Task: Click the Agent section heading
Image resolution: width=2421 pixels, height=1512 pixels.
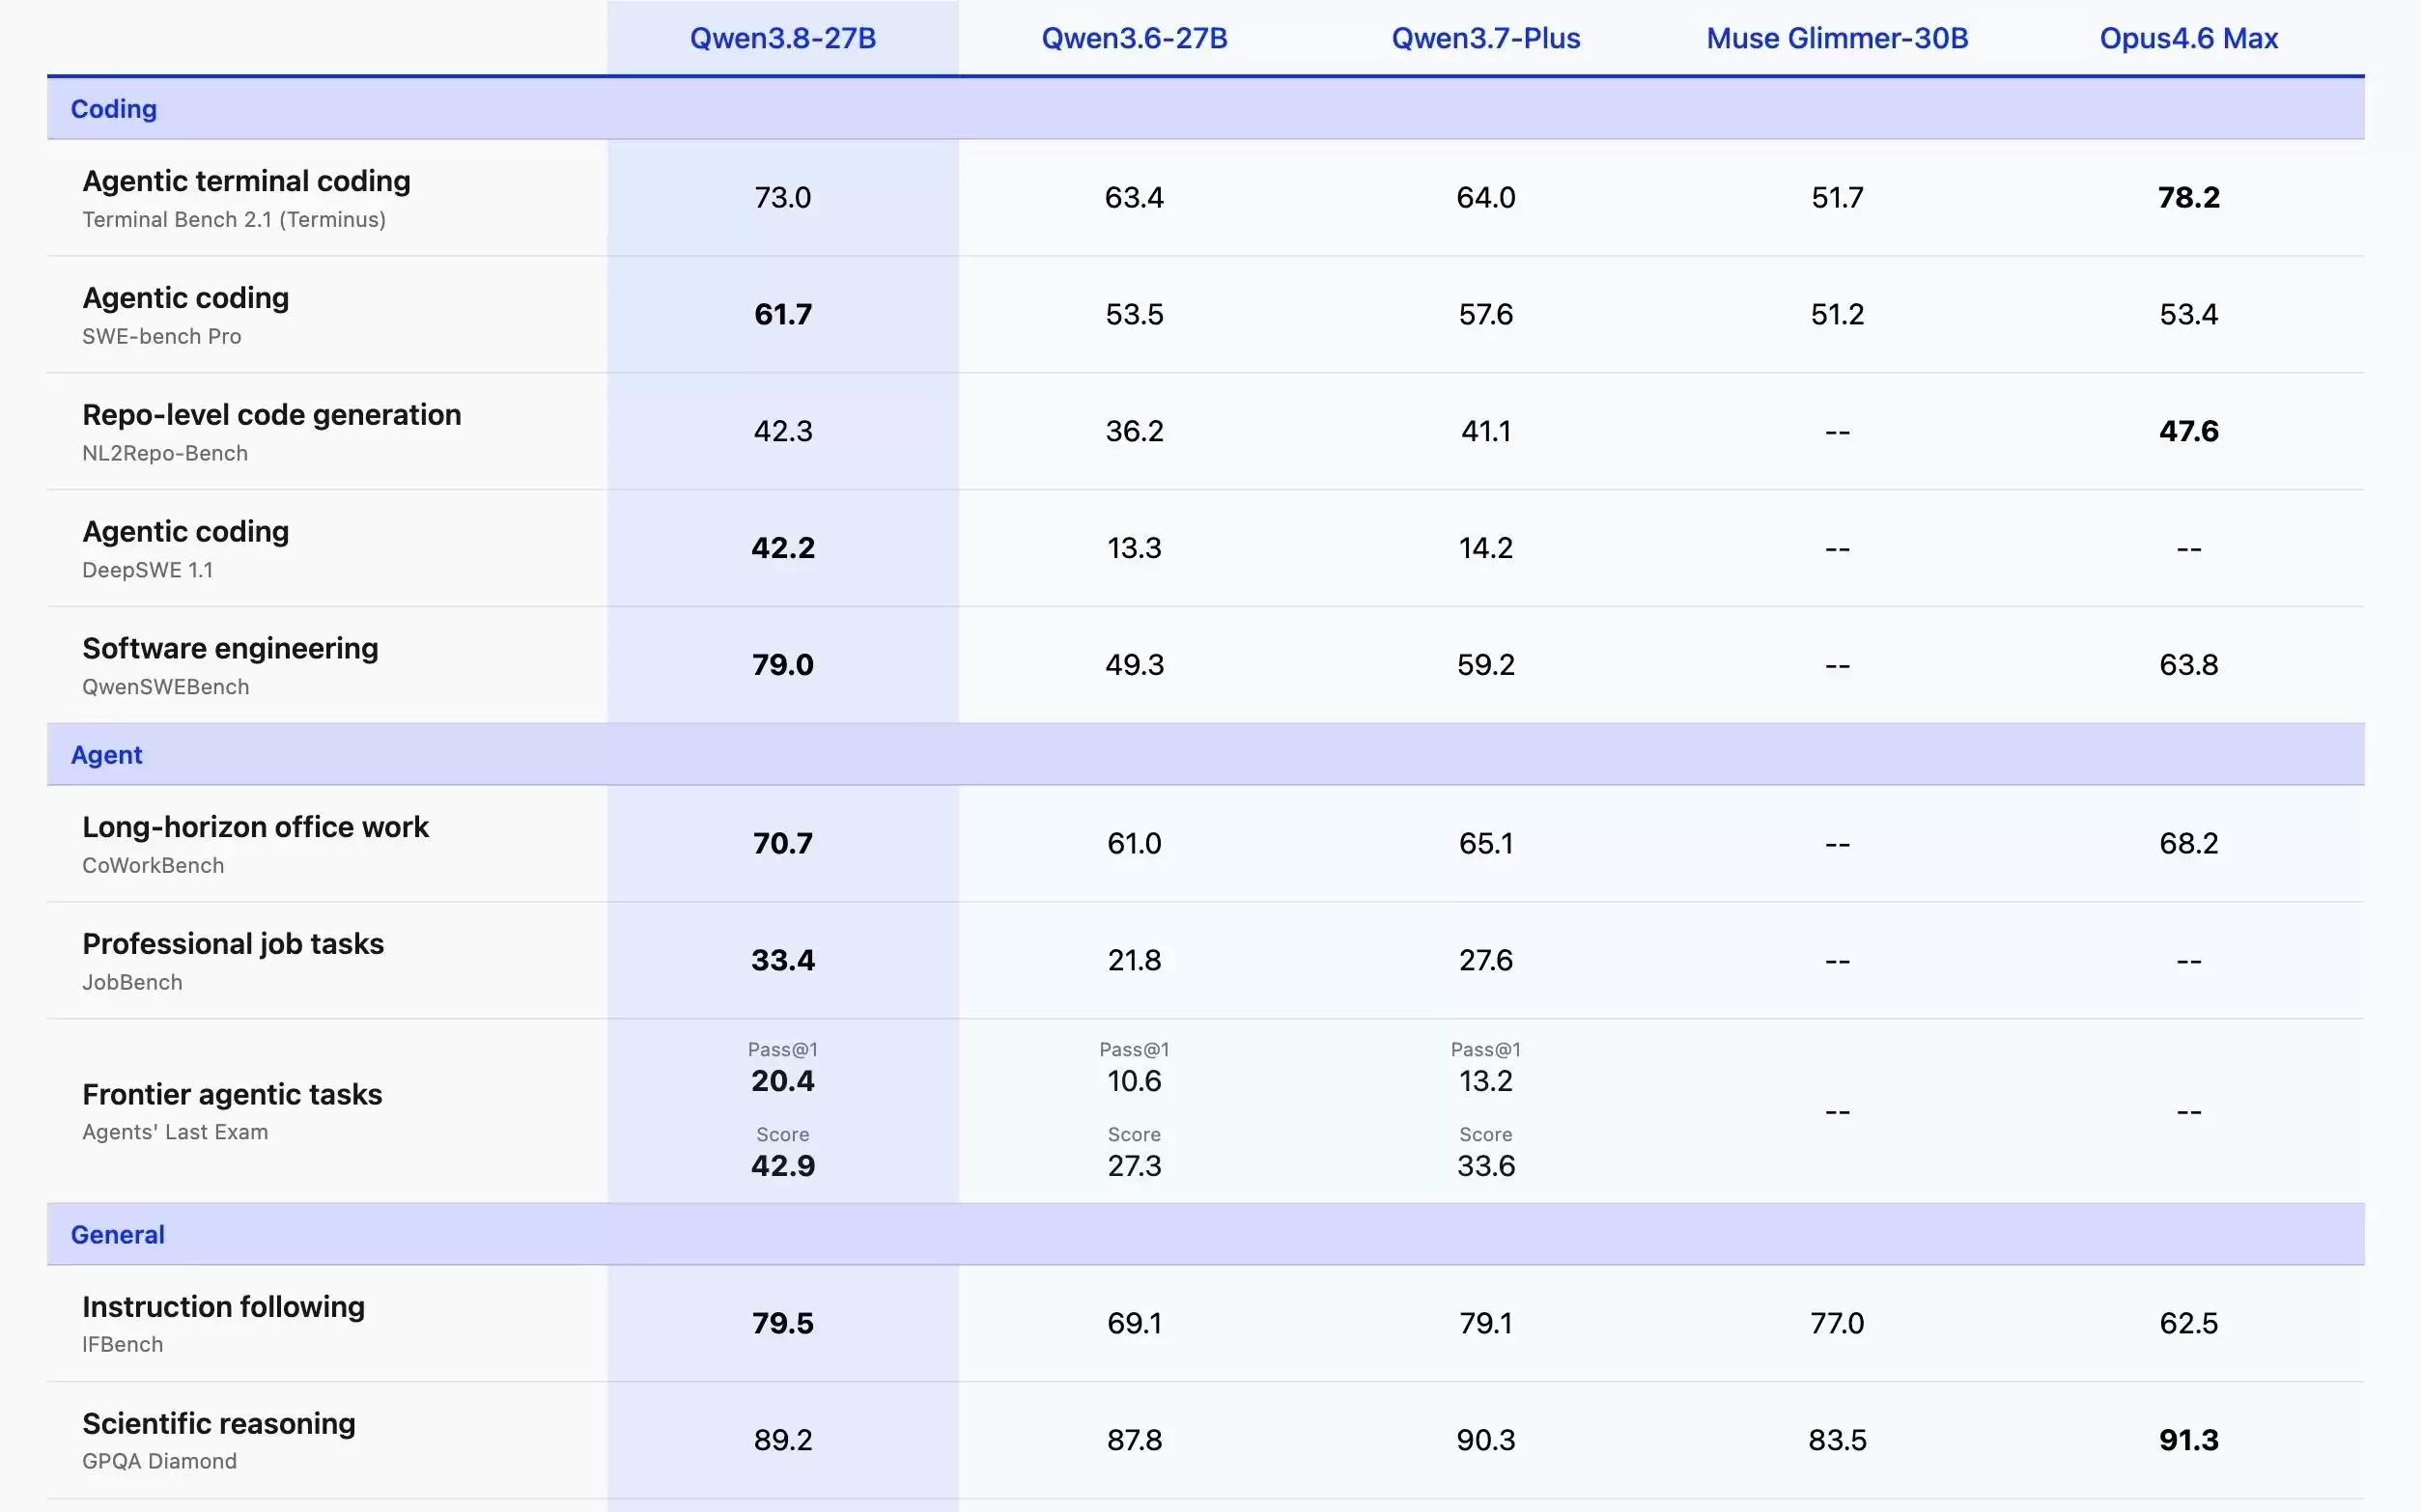Action: 107,754
